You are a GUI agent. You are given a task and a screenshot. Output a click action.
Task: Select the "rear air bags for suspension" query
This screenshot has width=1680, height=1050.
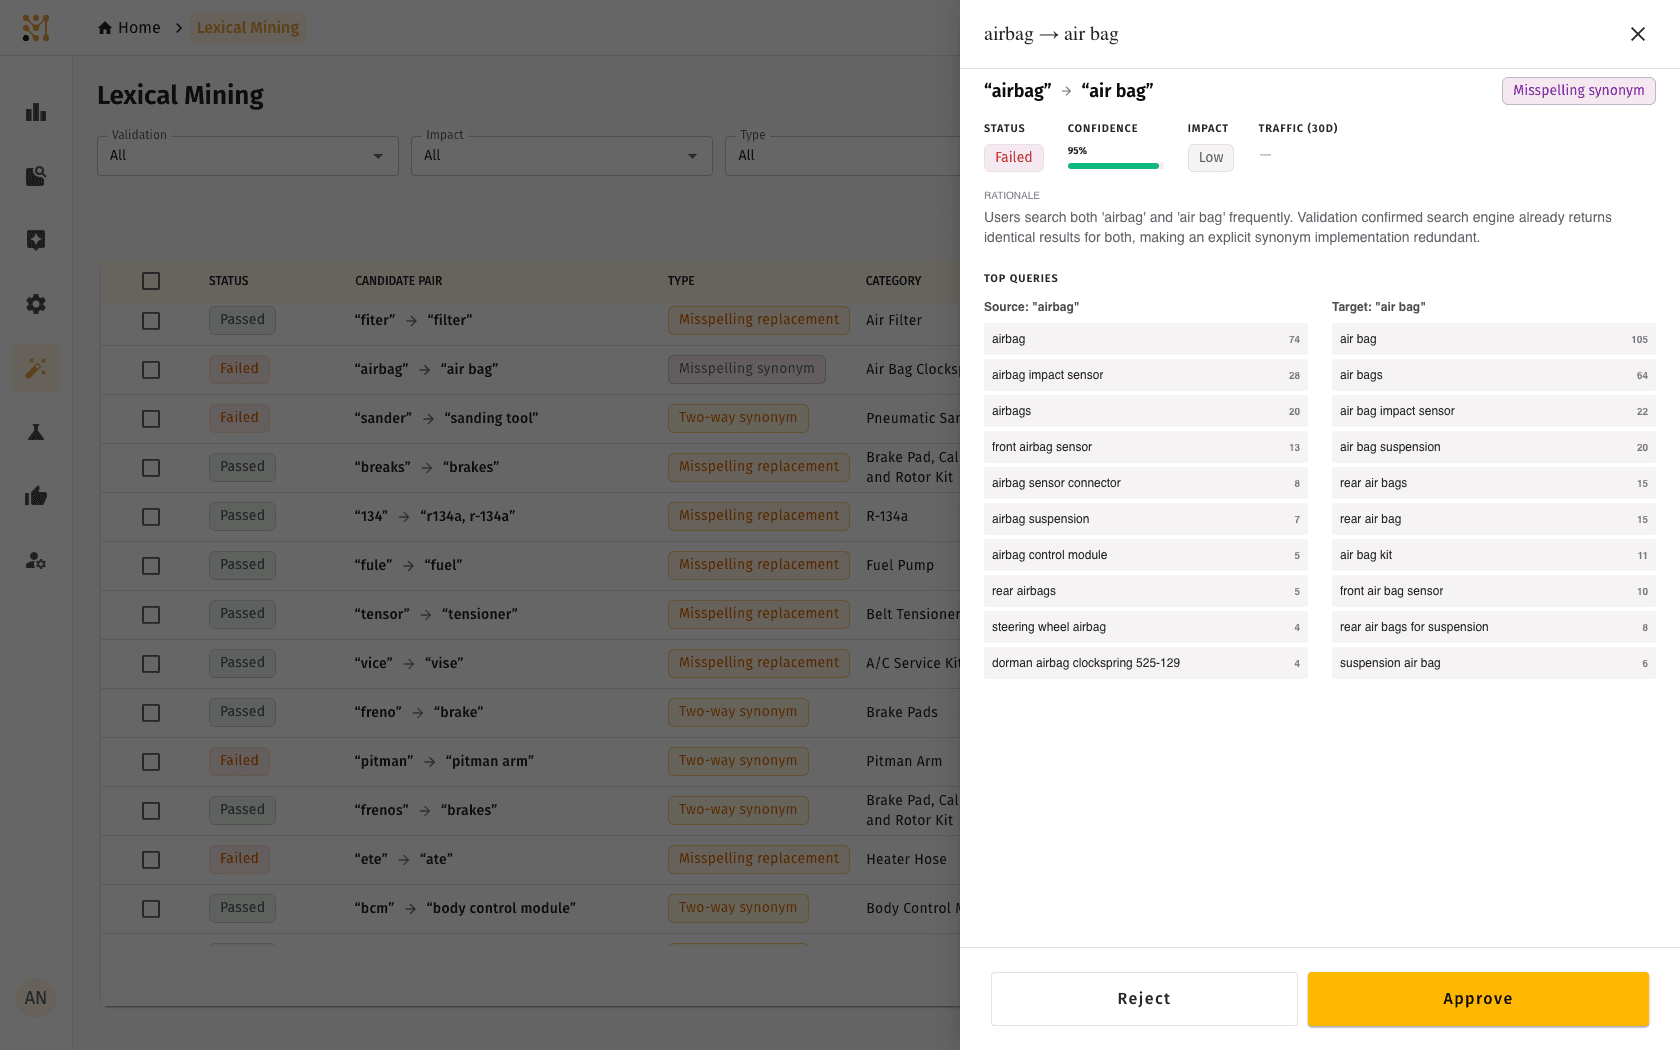click(x=1494, y=627)
